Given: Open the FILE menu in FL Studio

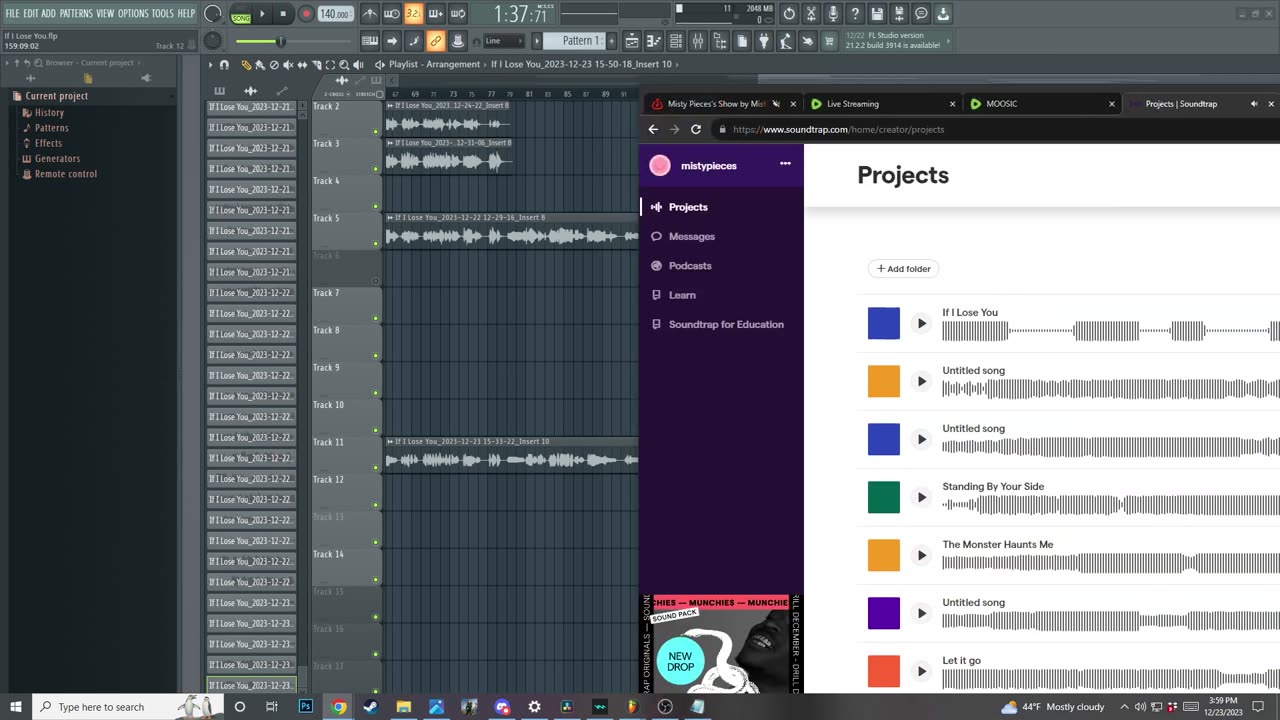Looking at the screenshot, I should (x=12, y=13).
